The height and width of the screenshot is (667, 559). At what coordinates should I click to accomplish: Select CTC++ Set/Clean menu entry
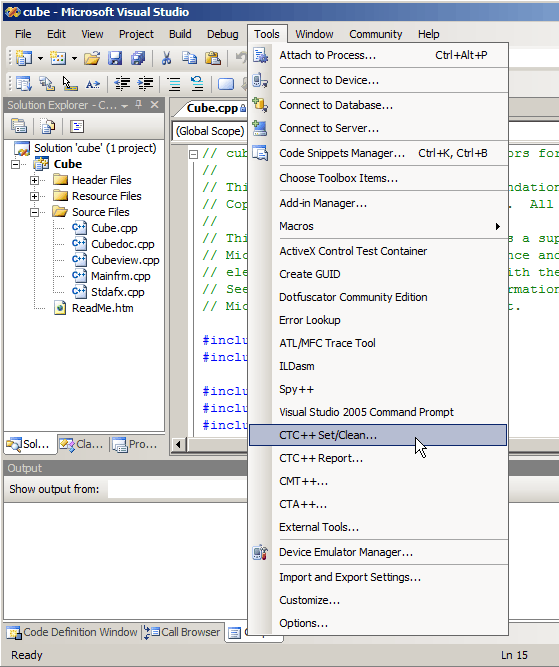(x=378, y=435)
